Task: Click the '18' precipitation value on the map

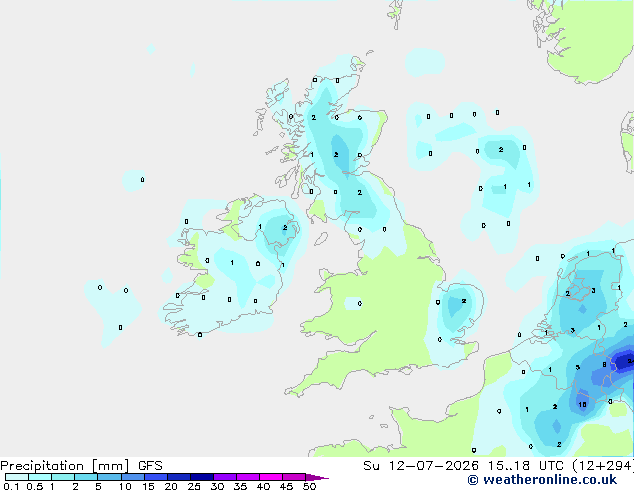Action: click(582, 404)
